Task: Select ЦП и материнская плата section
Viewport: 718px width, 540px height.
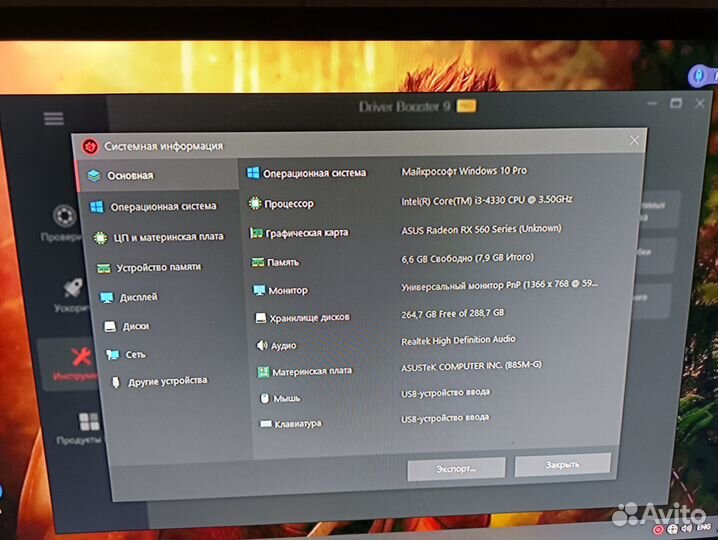Action: pyautogui.click(x=166, y=237)
